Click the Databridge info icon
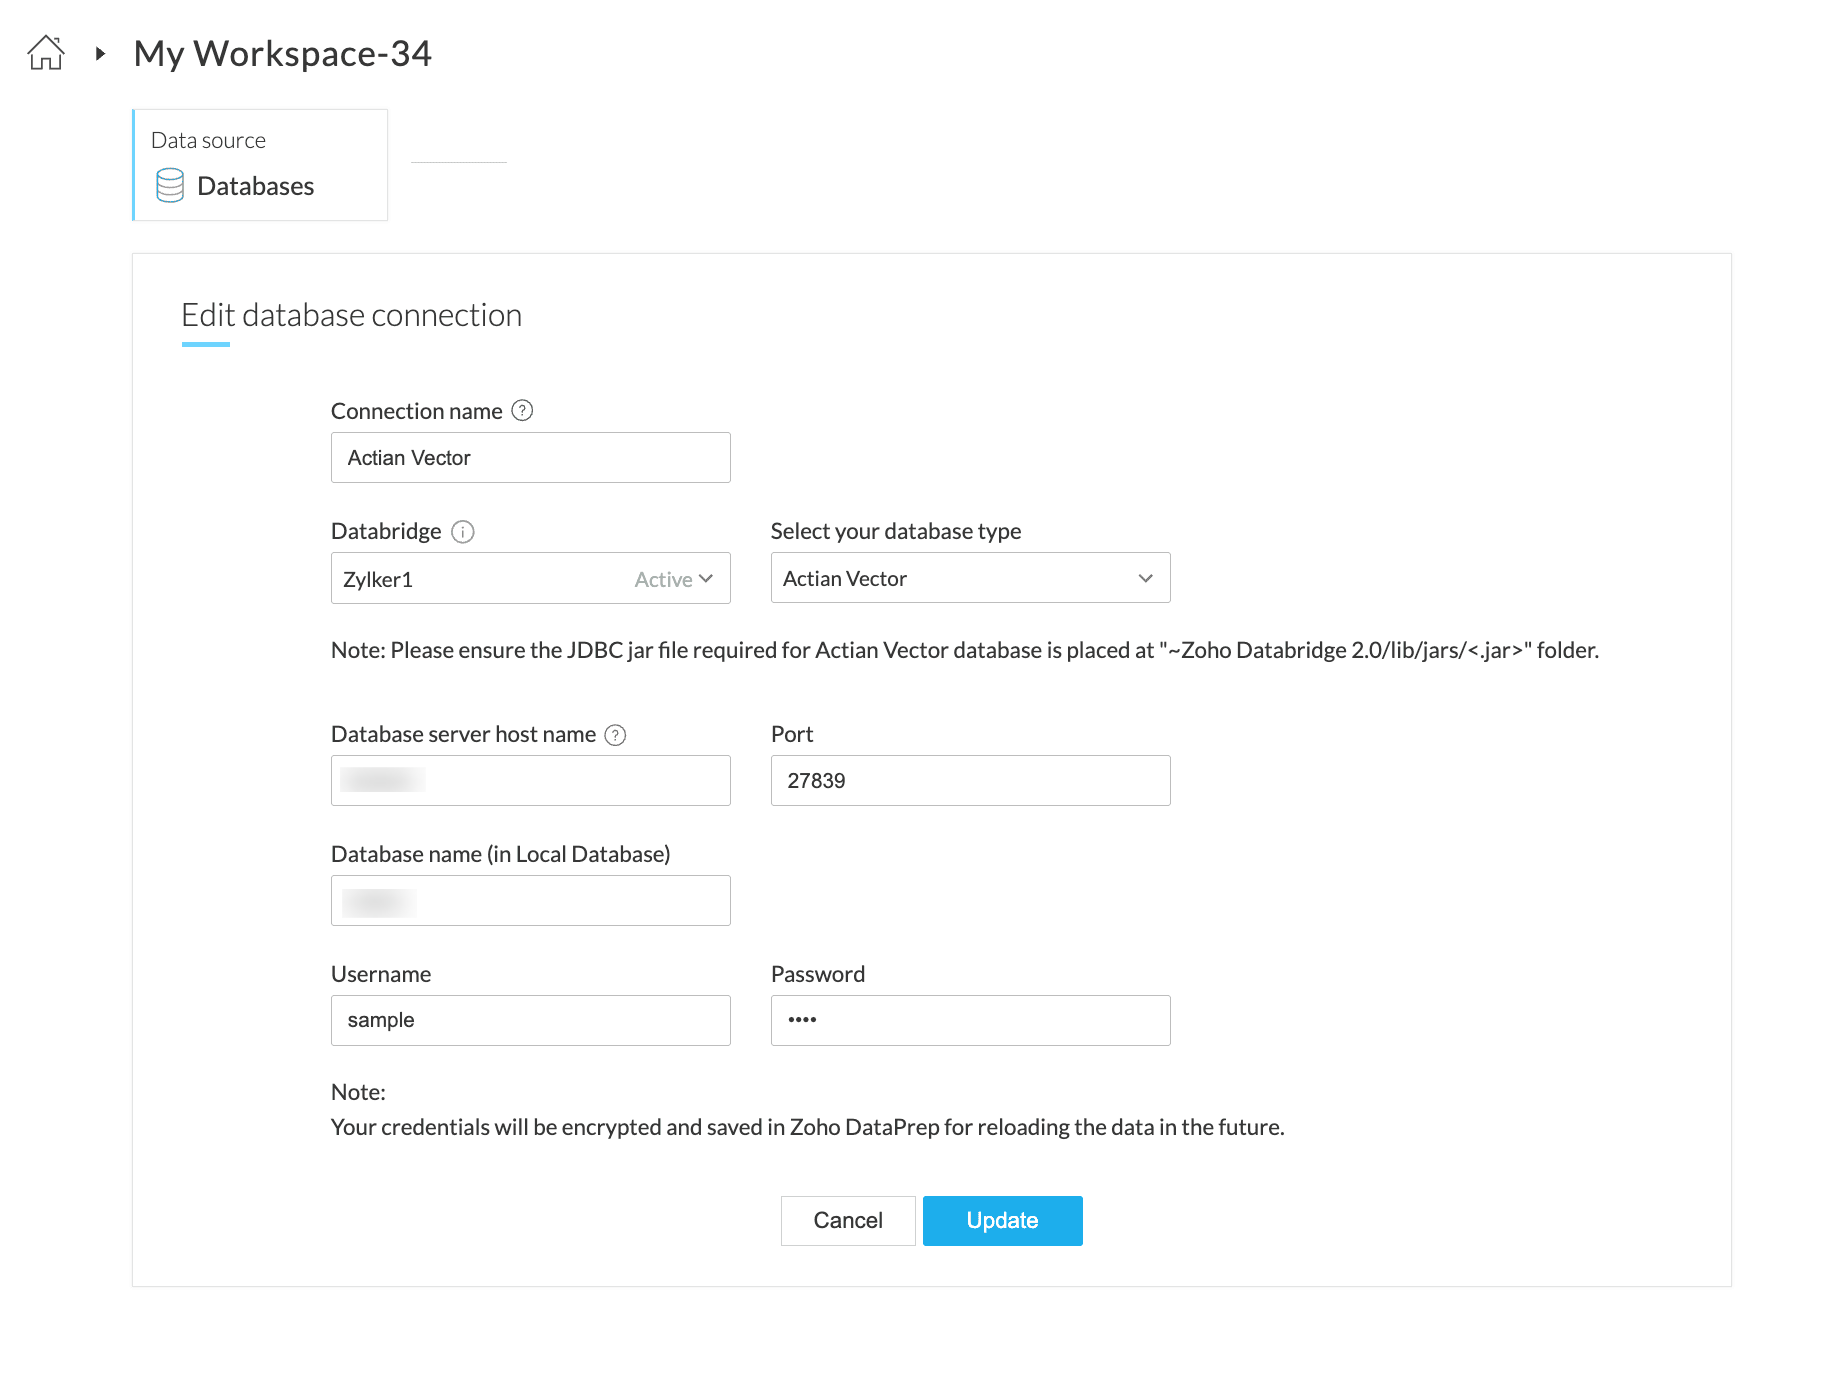The height and width of the screenshot is (1384, 1830). (462, 532)
